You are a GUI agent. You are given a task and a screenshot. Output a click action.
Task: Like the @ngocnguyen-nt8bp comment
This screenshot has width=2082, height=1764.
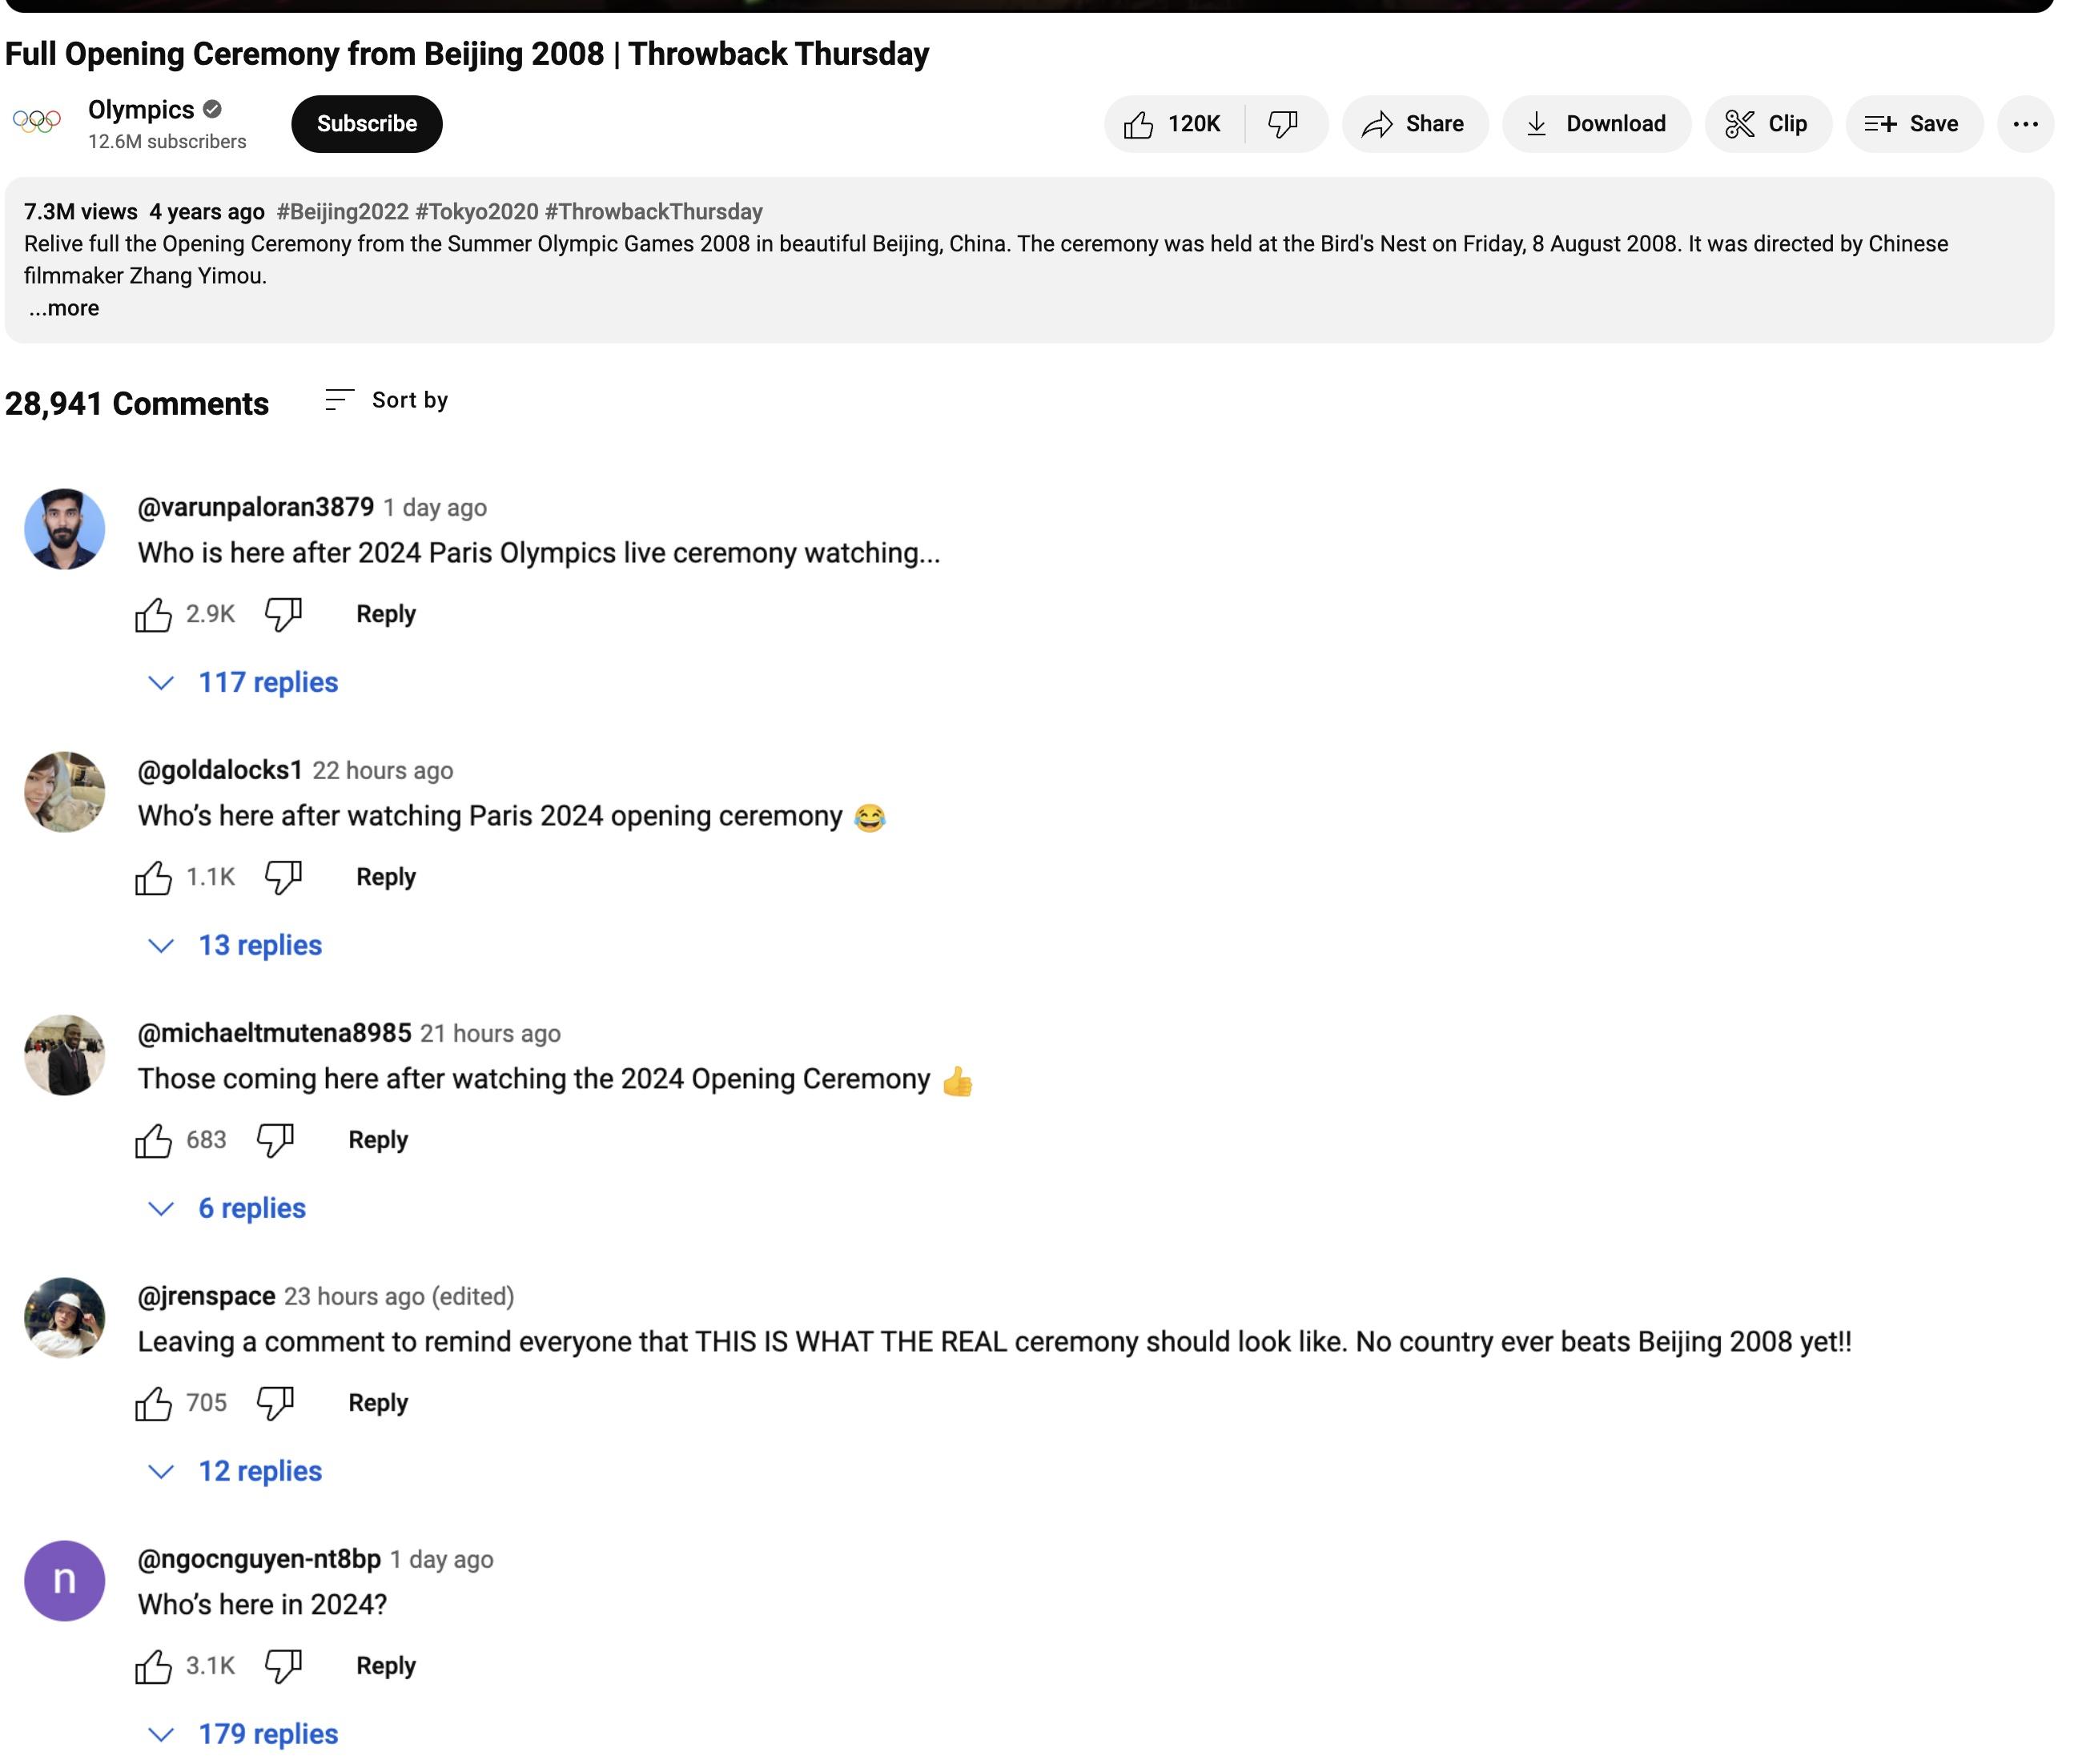(x=153, y=1666)
